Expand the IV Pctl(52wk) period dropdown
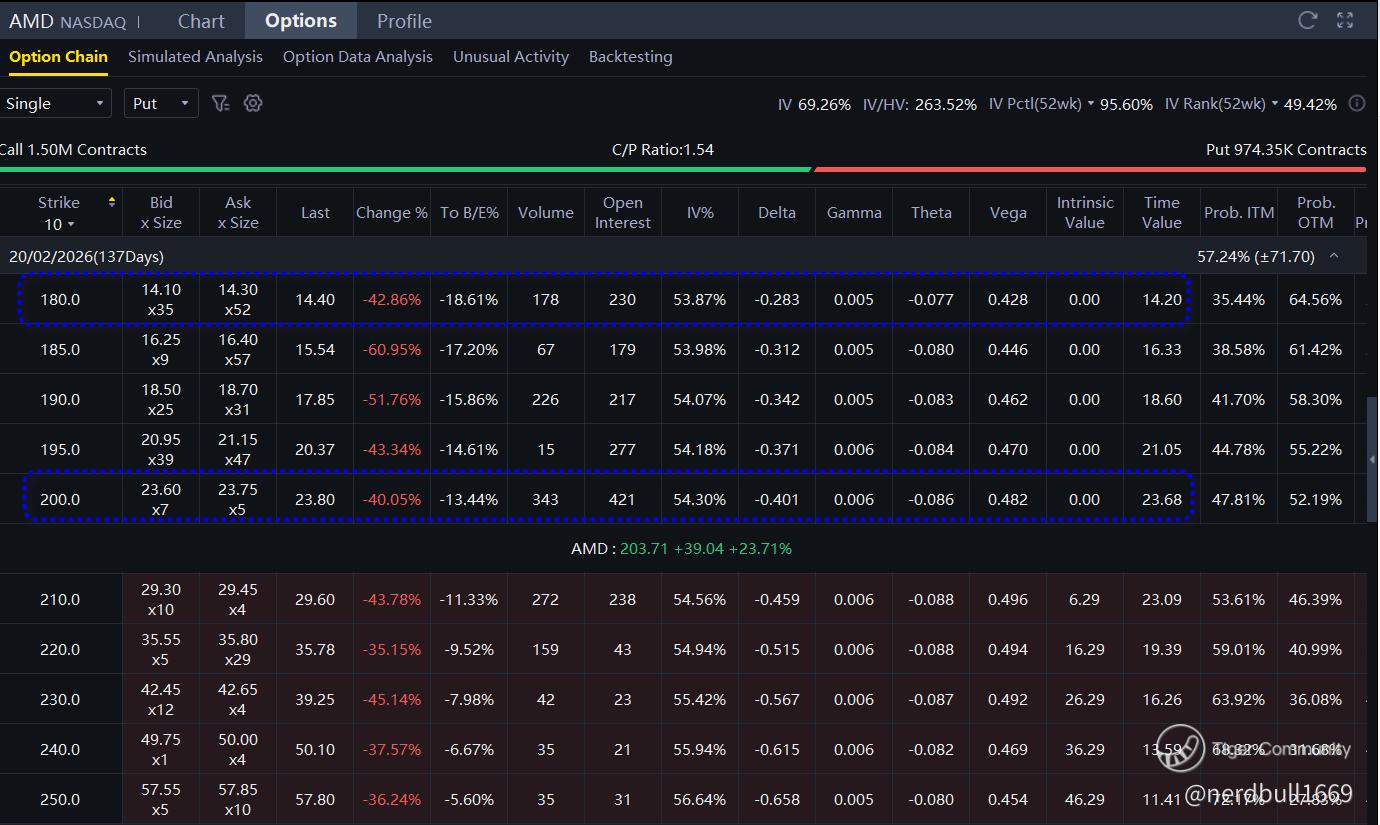 point(1090,104)
